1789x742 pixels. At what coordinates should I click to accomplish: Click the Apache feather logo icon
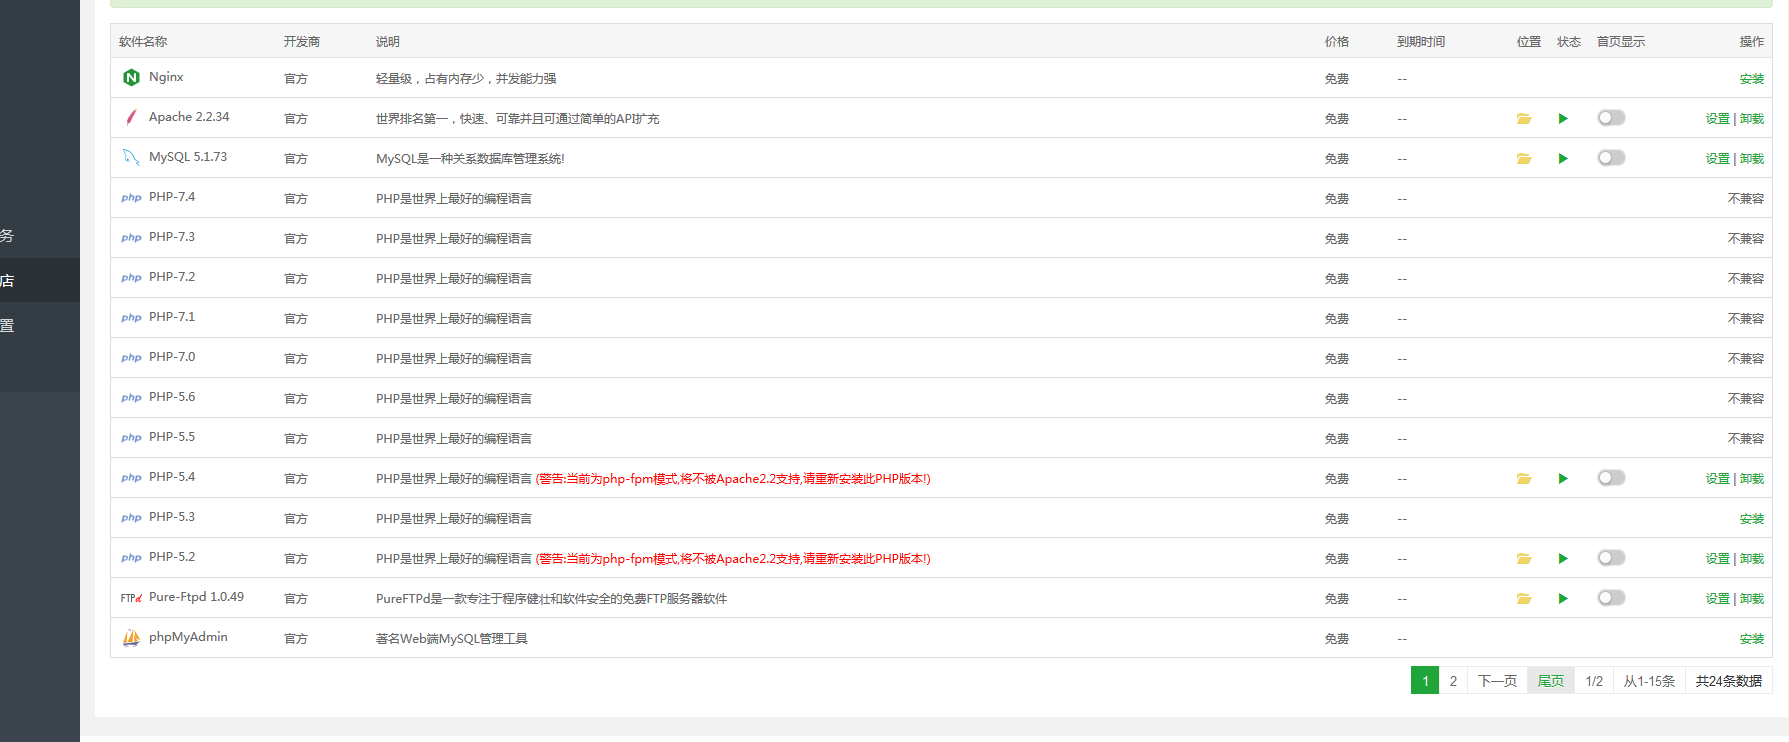pos(131,117)
